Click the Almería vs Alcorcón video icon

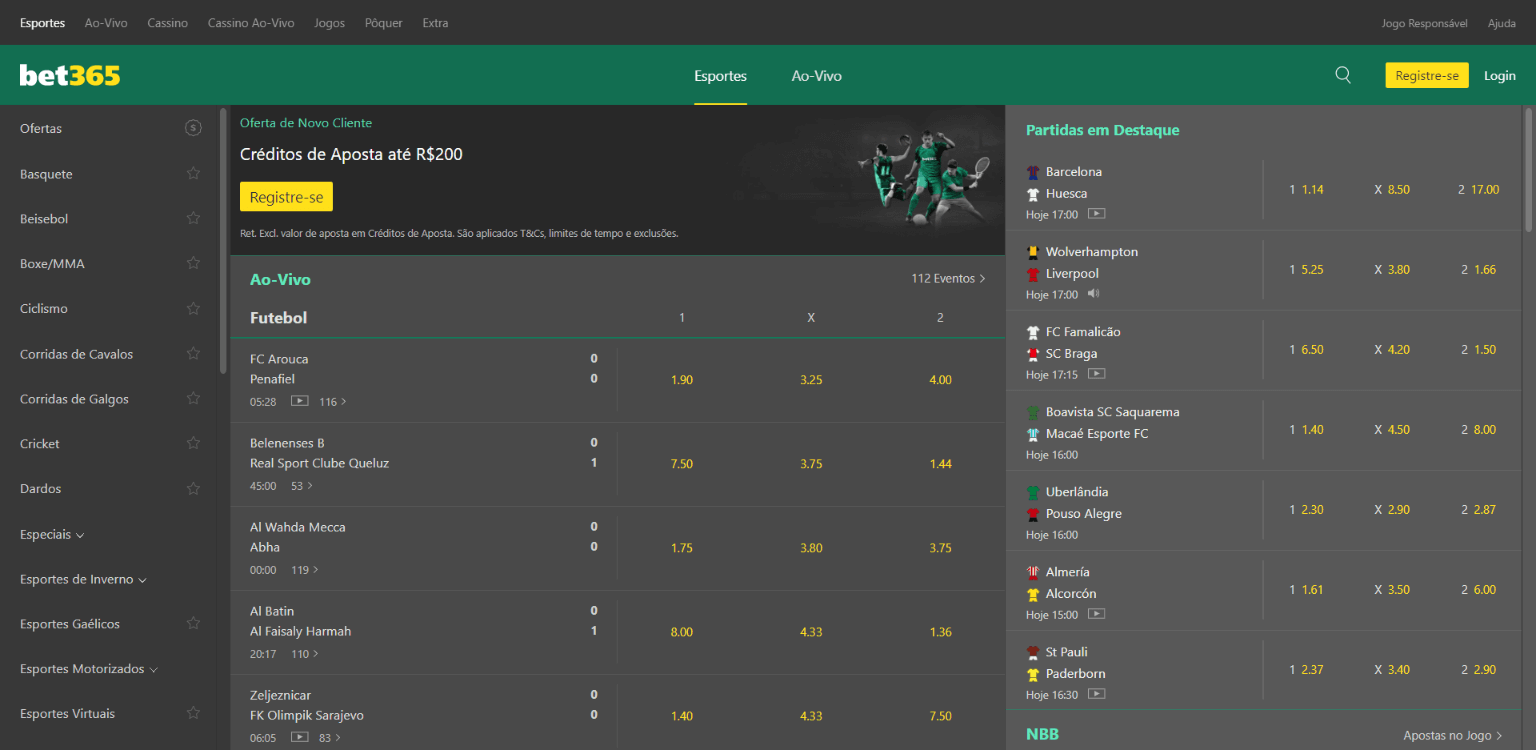coord(1096,614)
